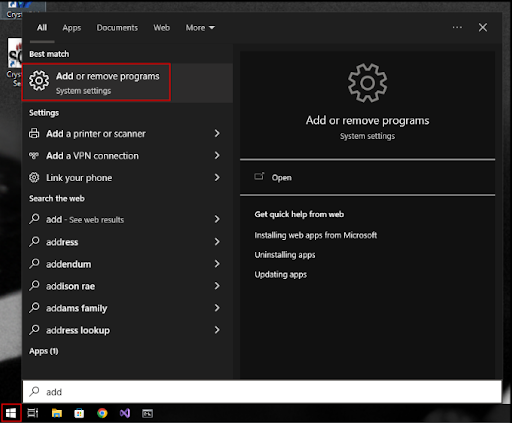The image size is (512, 423).
Task: Click the three-dots options button
Action: [457, 27]
